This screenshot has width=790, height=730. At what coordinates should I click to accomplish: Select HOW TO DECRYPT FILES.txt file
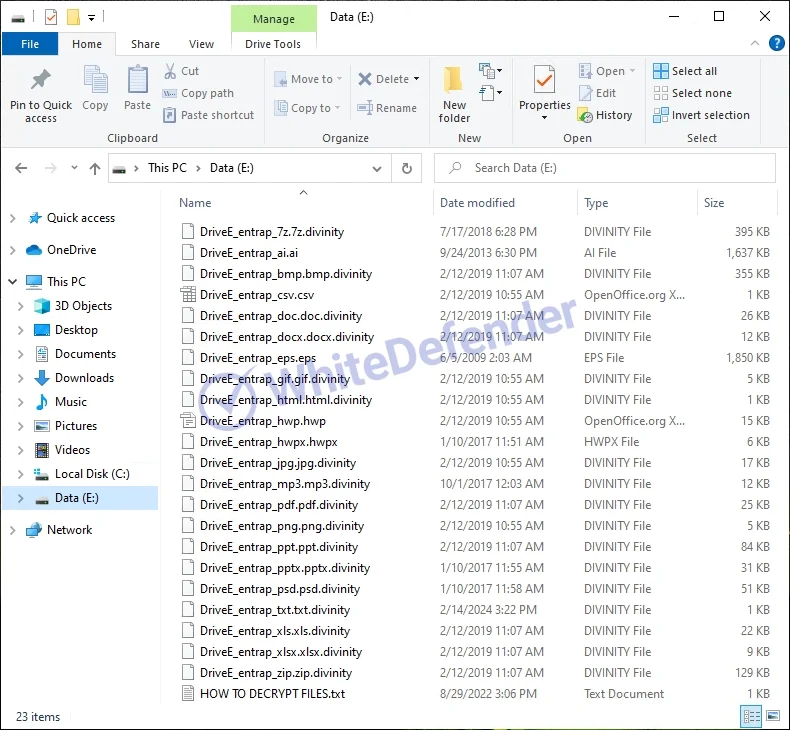[272, 694]
